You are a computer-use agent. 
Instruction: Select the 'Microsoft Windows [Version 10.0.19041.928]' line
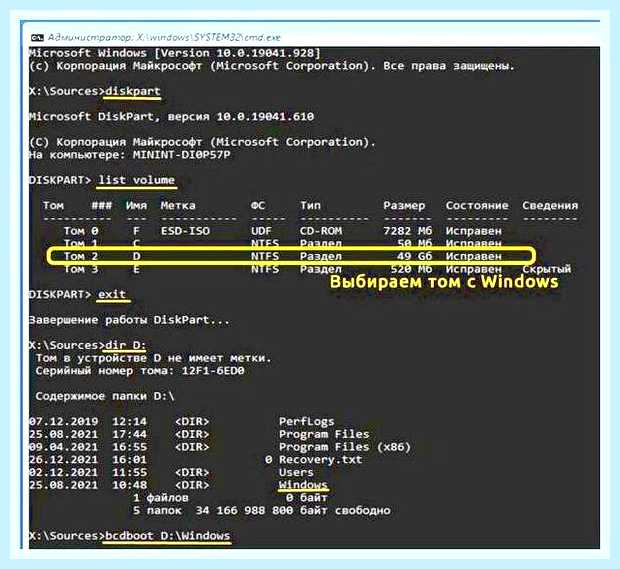174,53
